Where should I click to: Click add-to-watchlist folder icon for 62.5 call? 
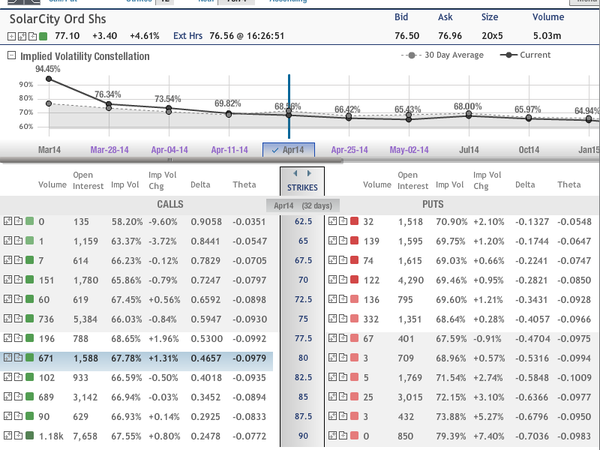[18, 221]
